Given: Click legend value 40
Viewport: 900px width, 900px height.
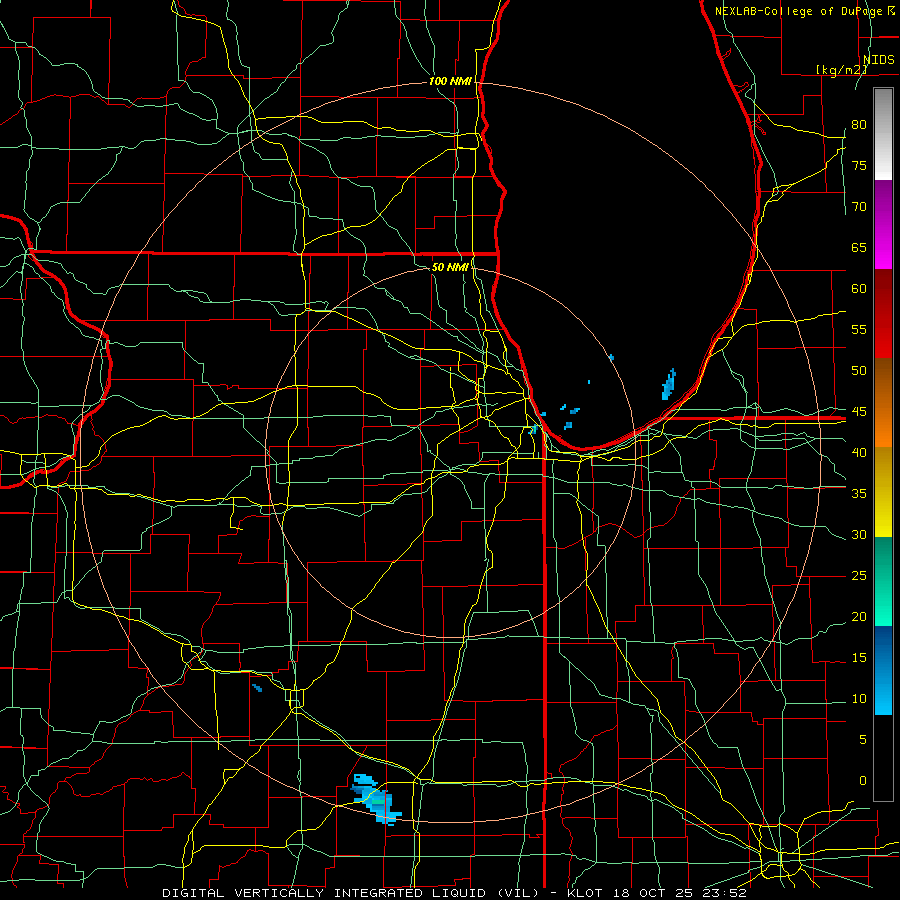Looking at the screenshot, I should pos(859,453).
